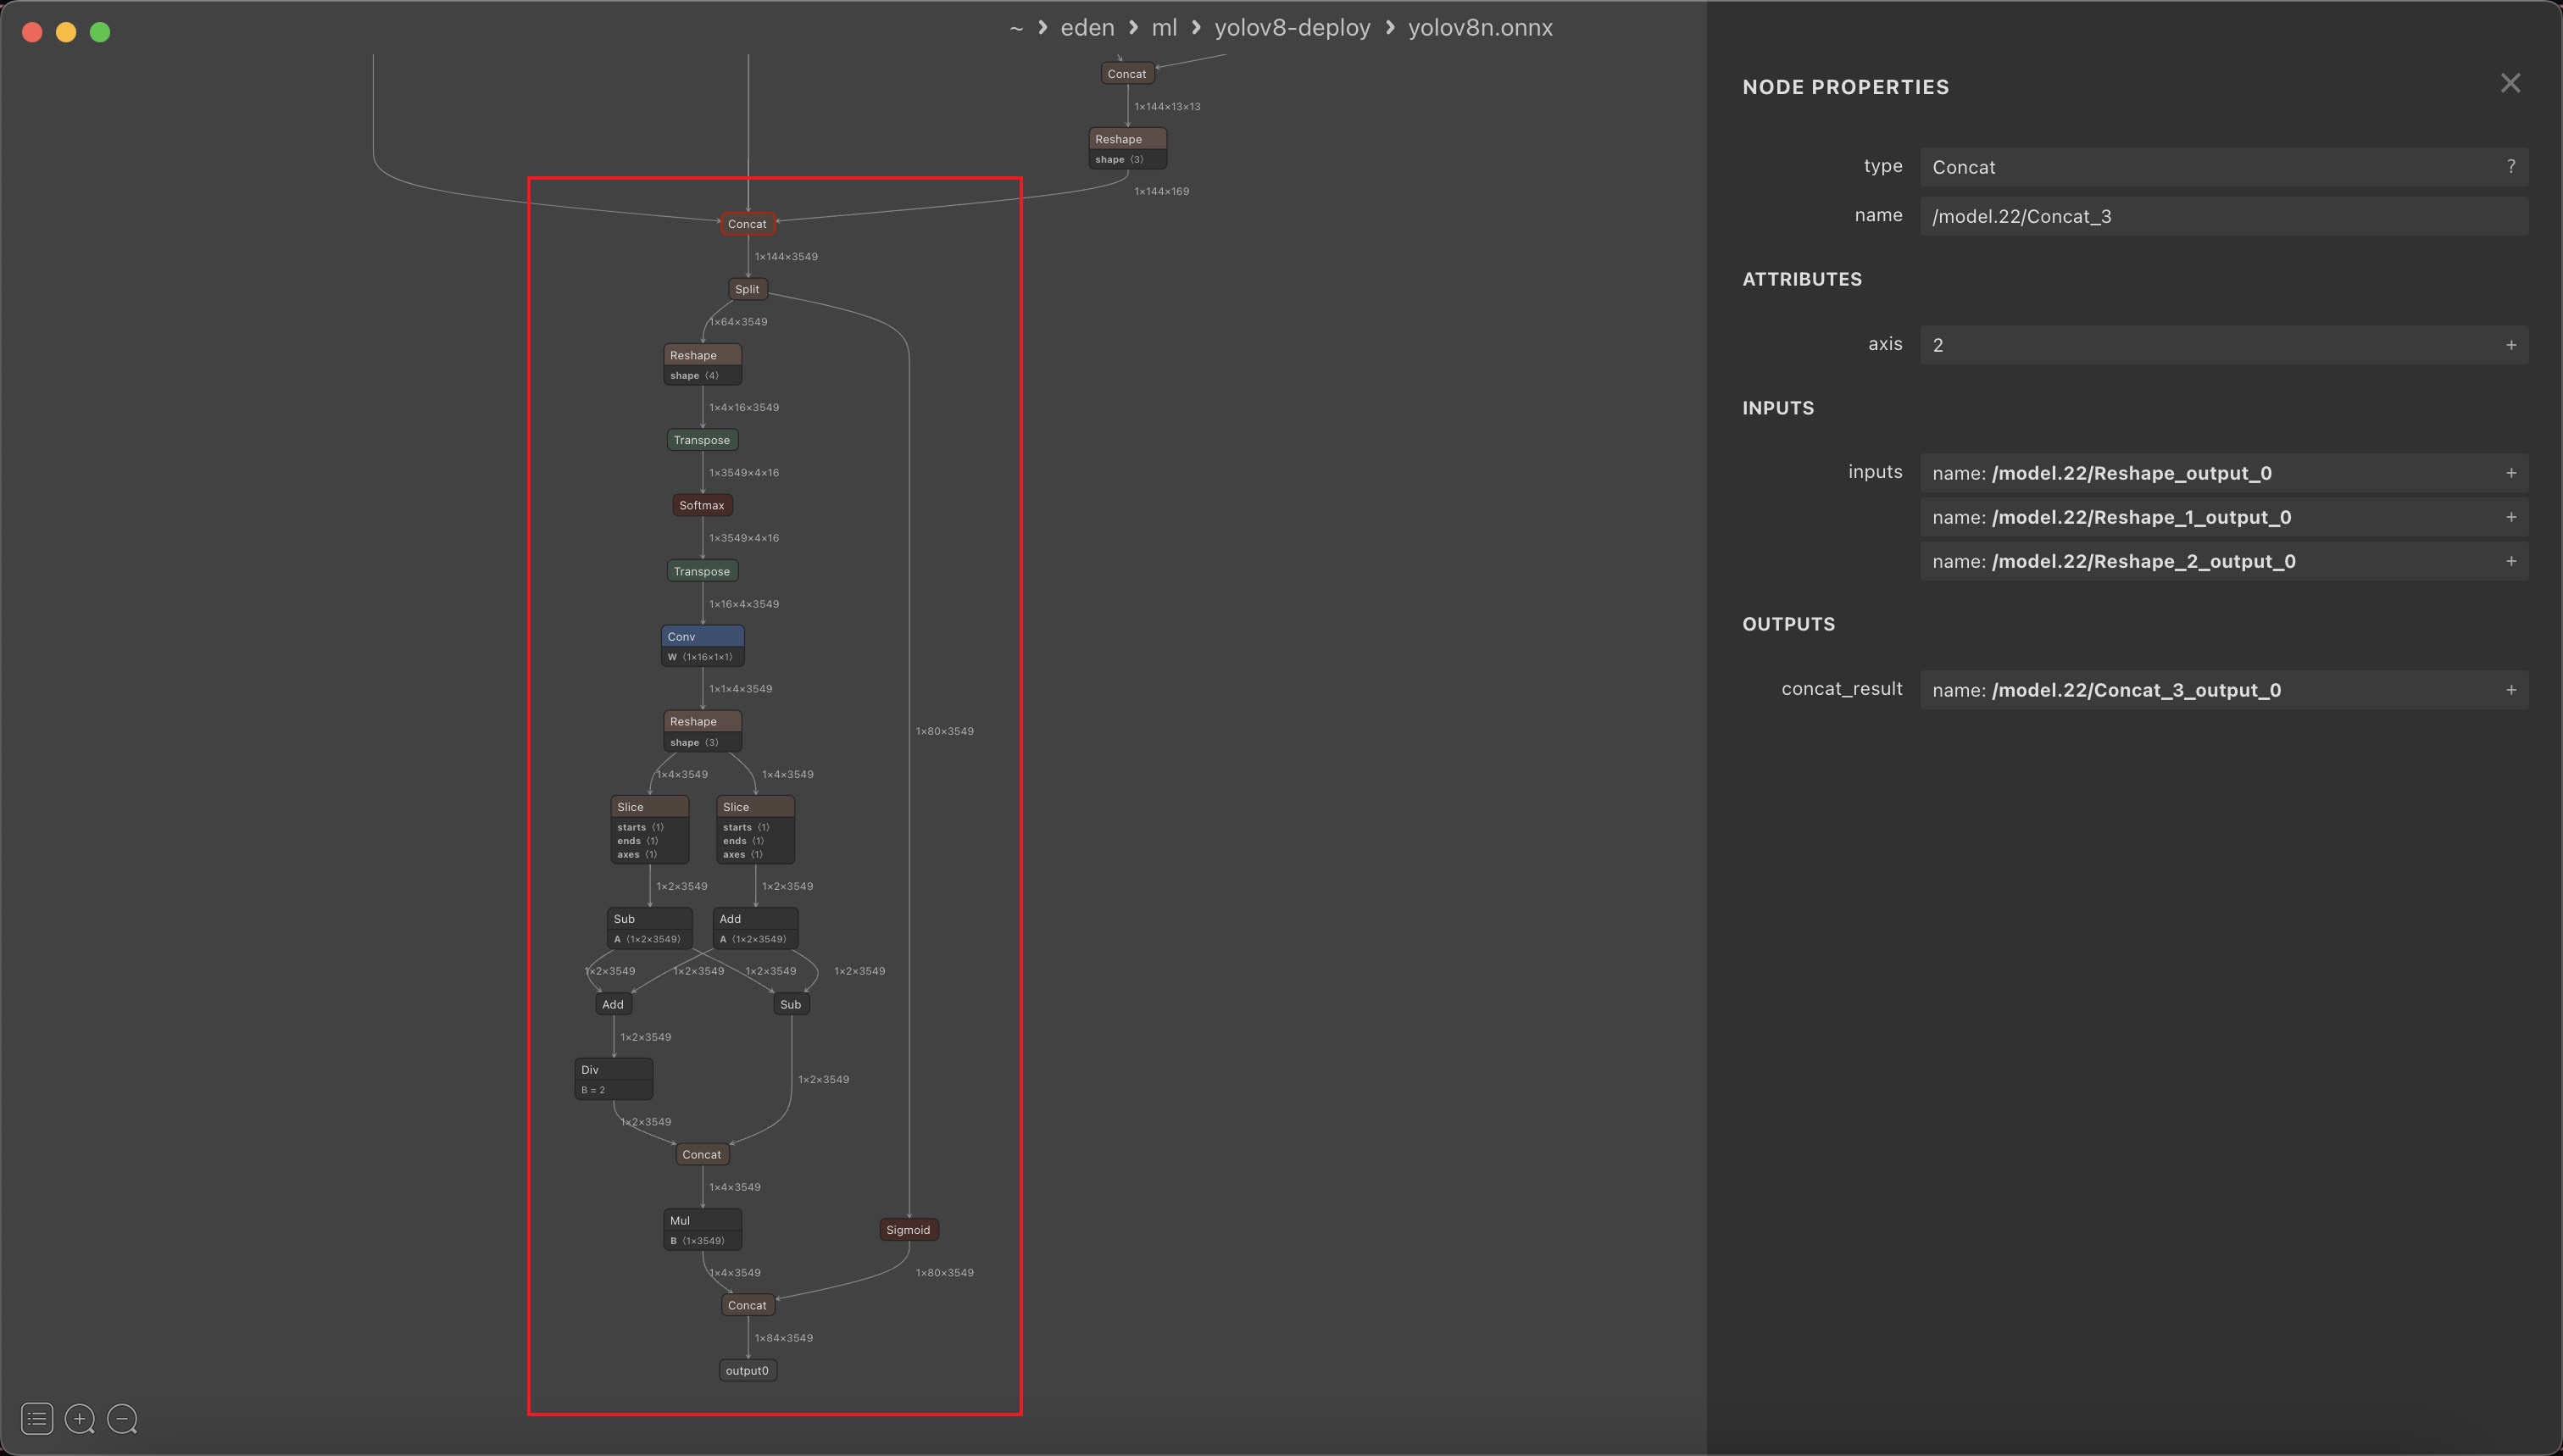
Task: Click the axis value 2 field
Action: tap(2224, 344)
